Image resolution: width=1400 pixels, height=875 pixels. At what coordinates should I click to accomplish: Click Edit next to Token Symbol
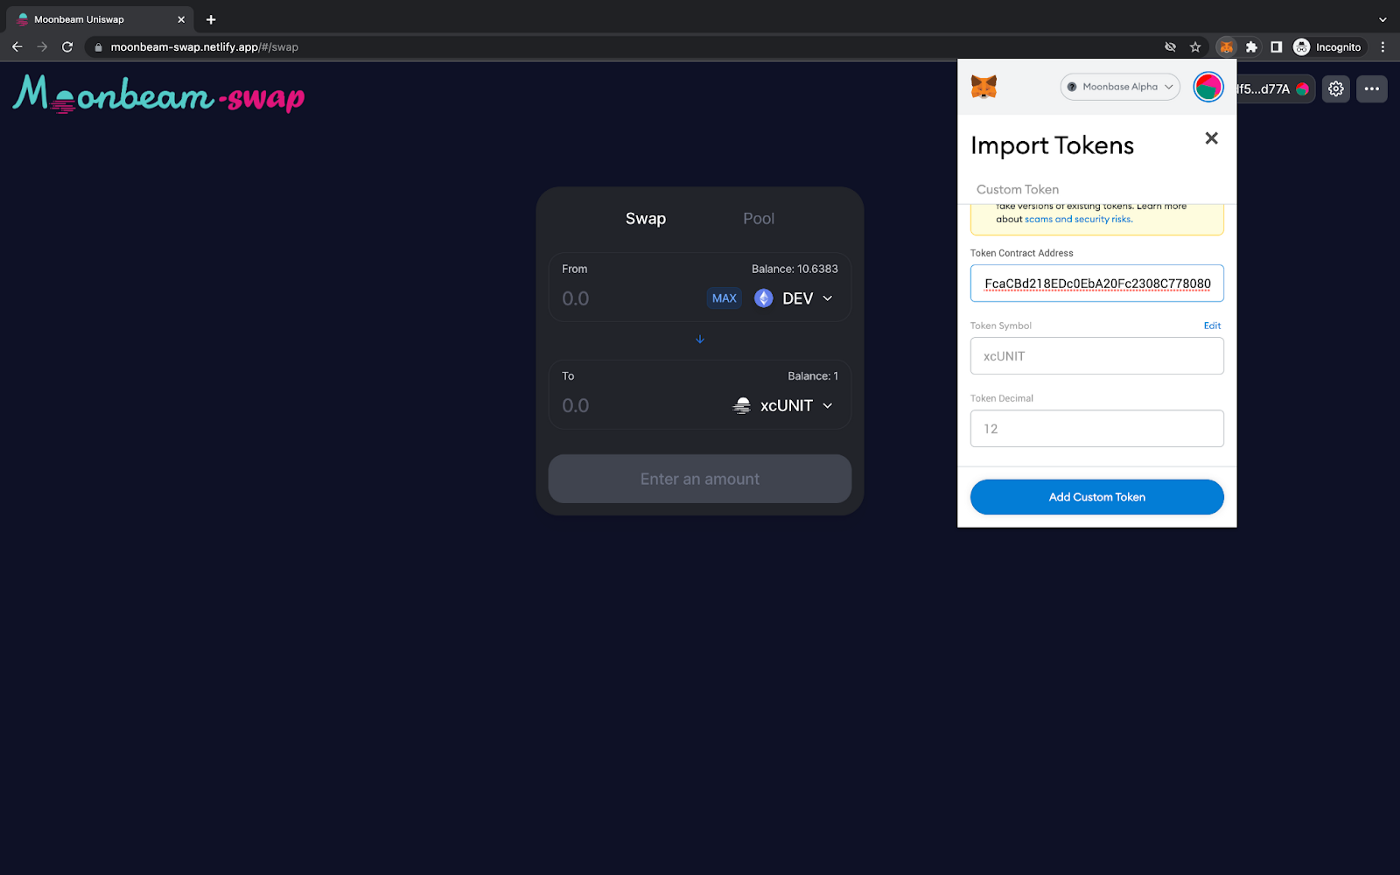click(1212, 326)
